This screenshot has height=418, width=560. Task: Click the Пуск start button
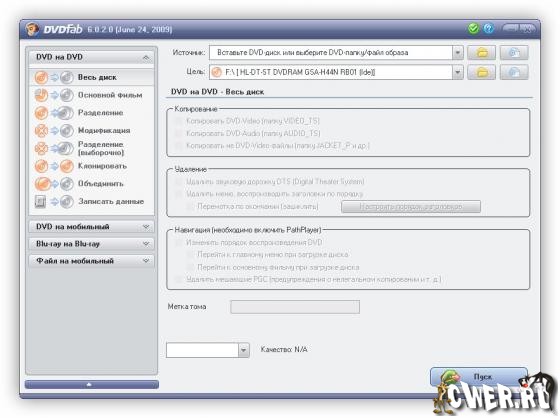click(479, 377)
